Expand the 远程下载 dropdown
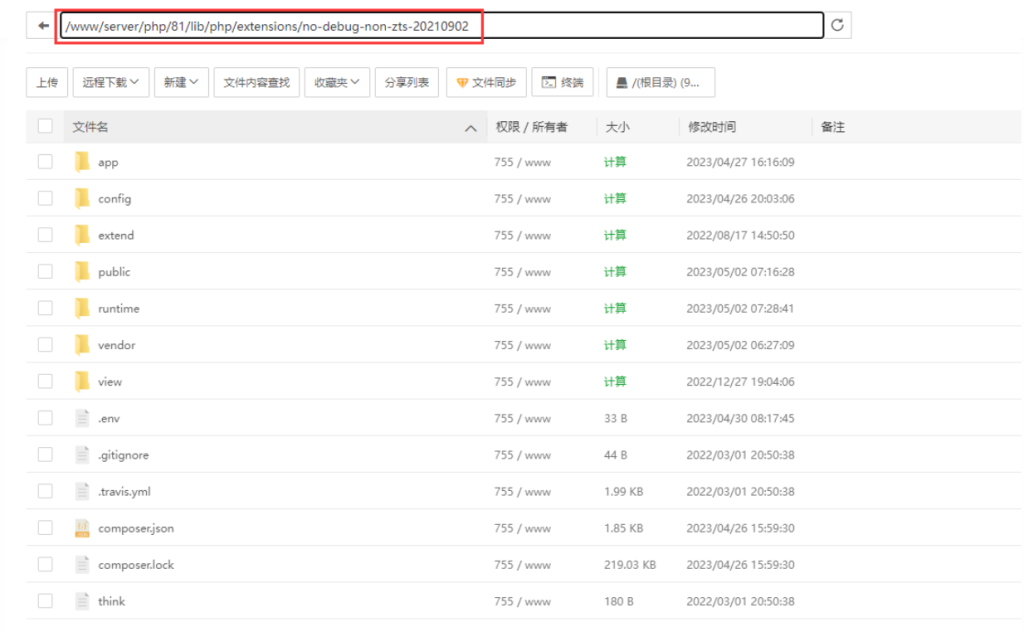 tap(110, 83)
